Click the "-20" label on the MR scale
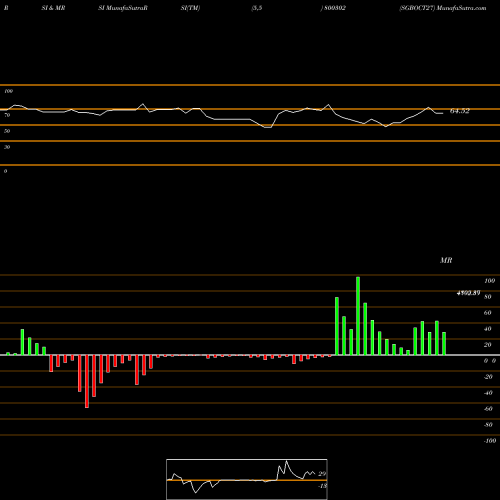 488,377
